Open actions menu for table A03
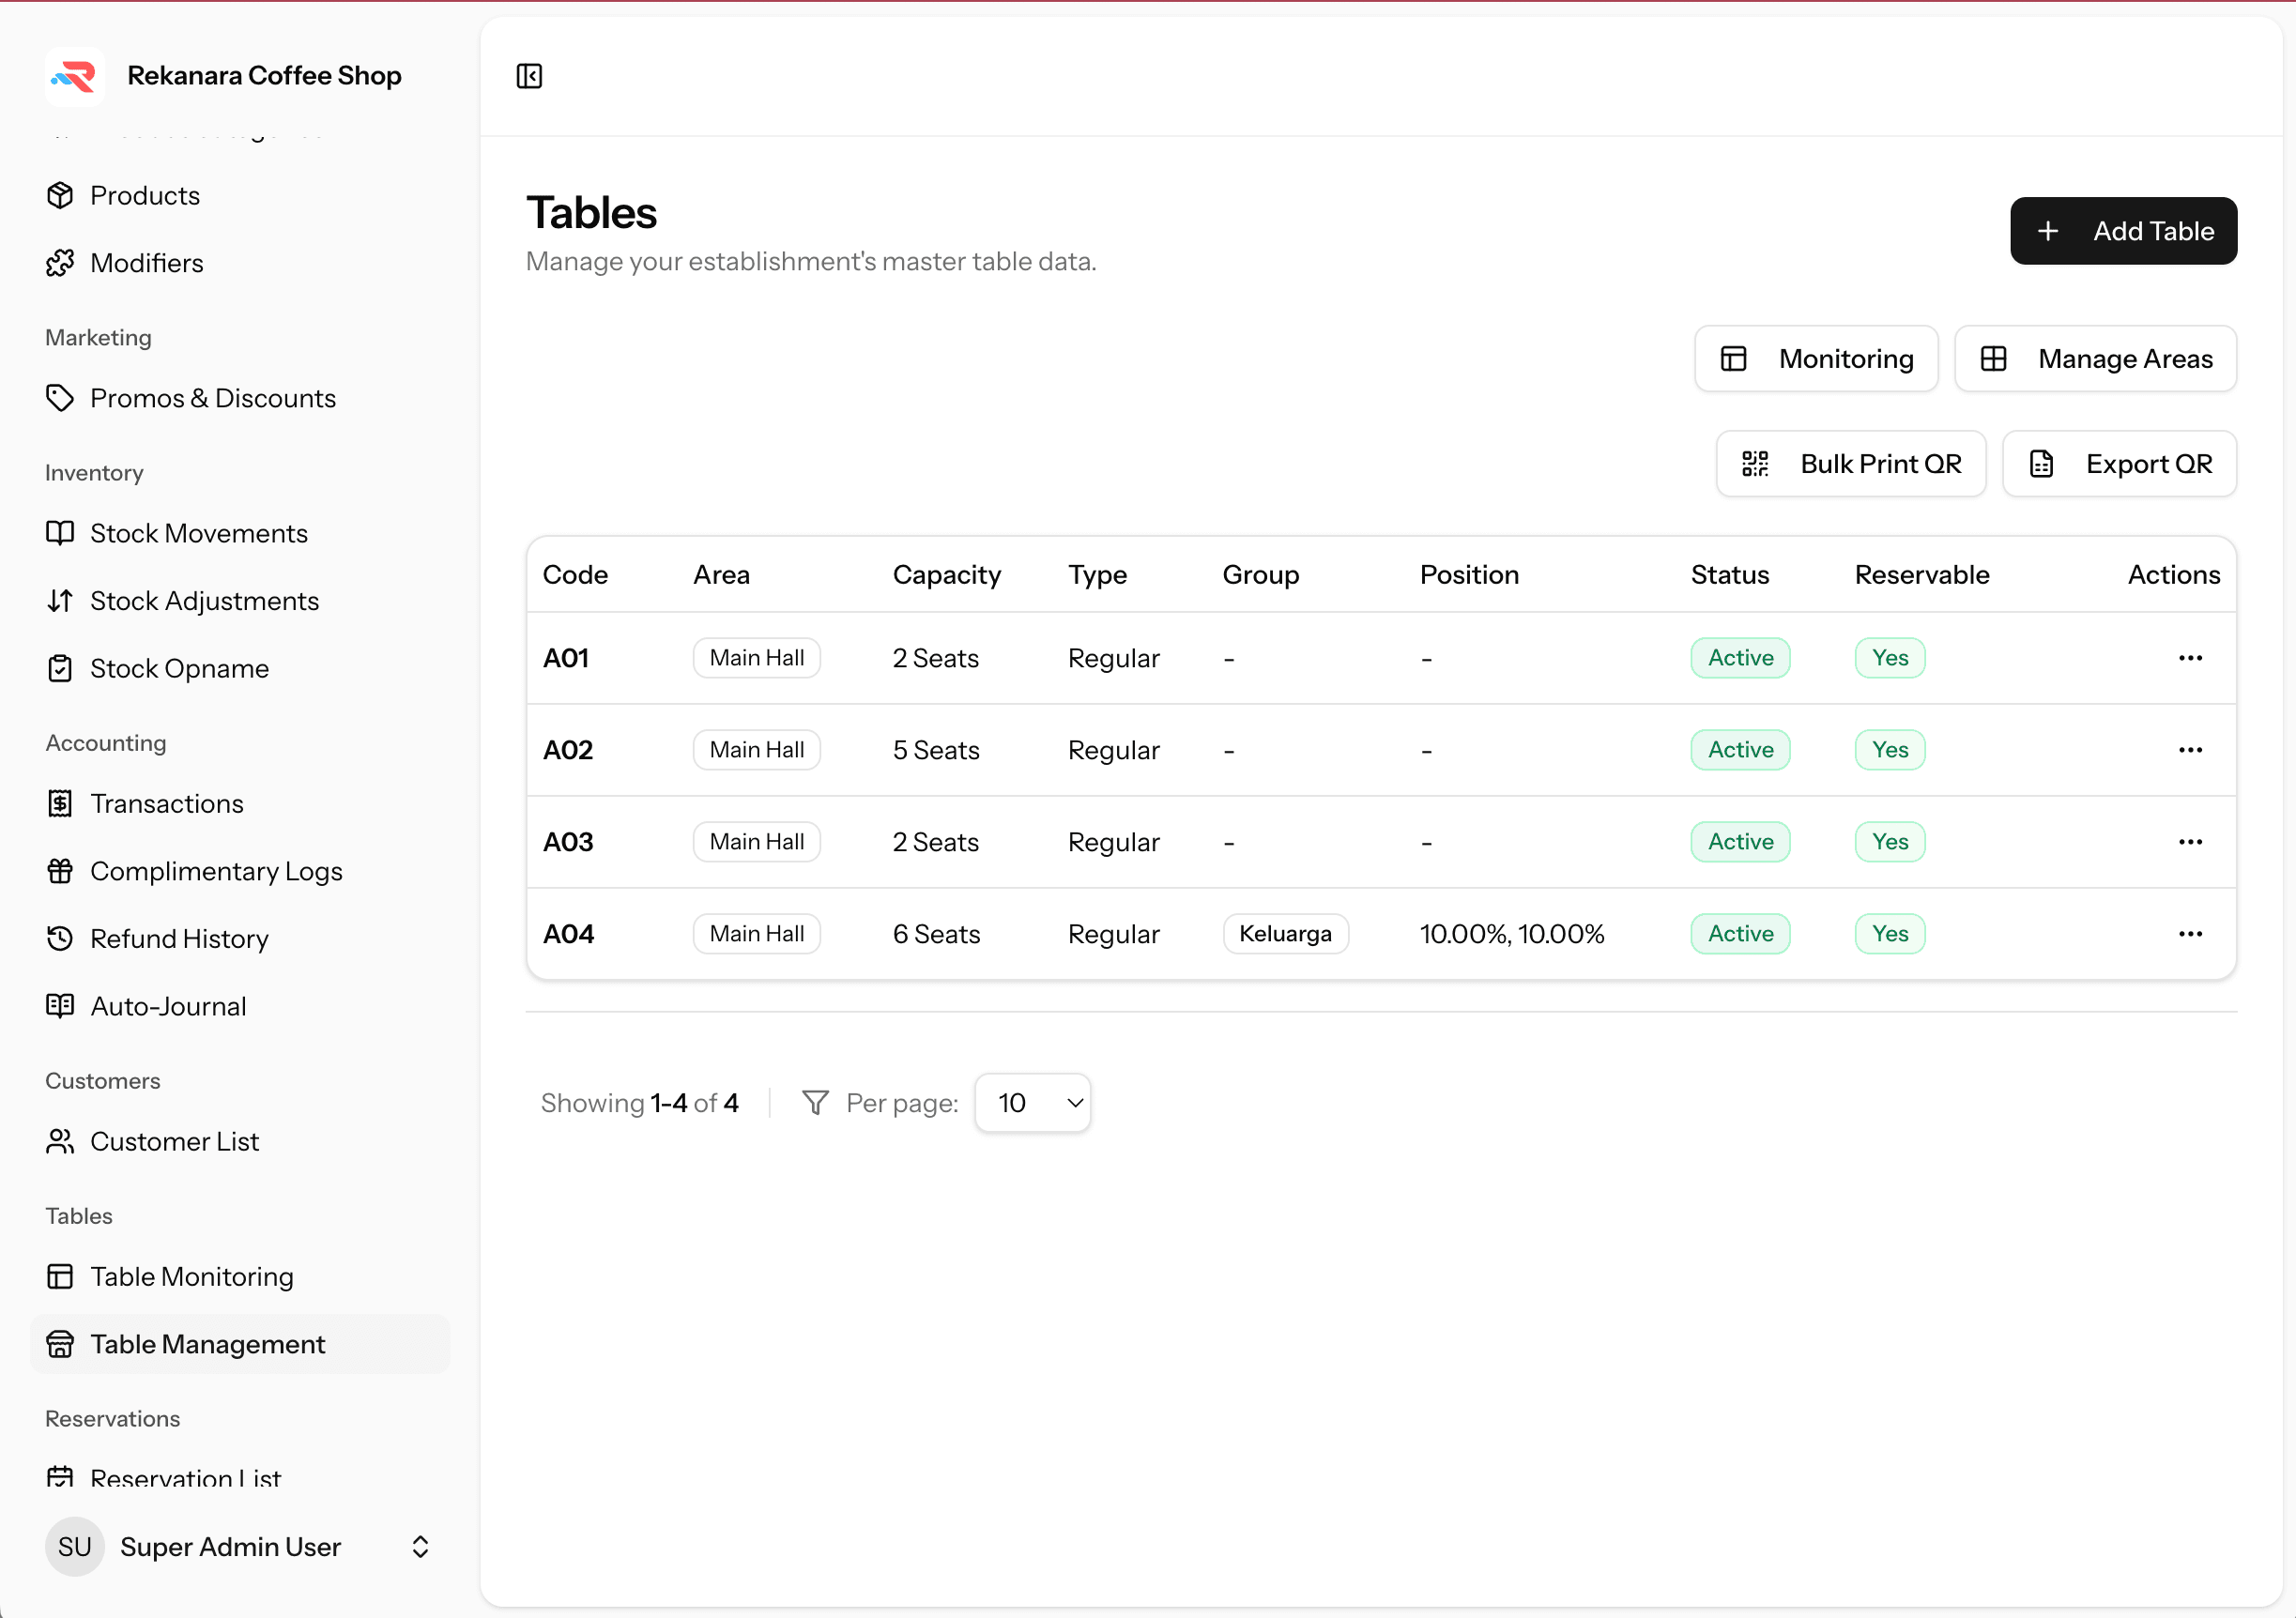 coord(2190,842)
